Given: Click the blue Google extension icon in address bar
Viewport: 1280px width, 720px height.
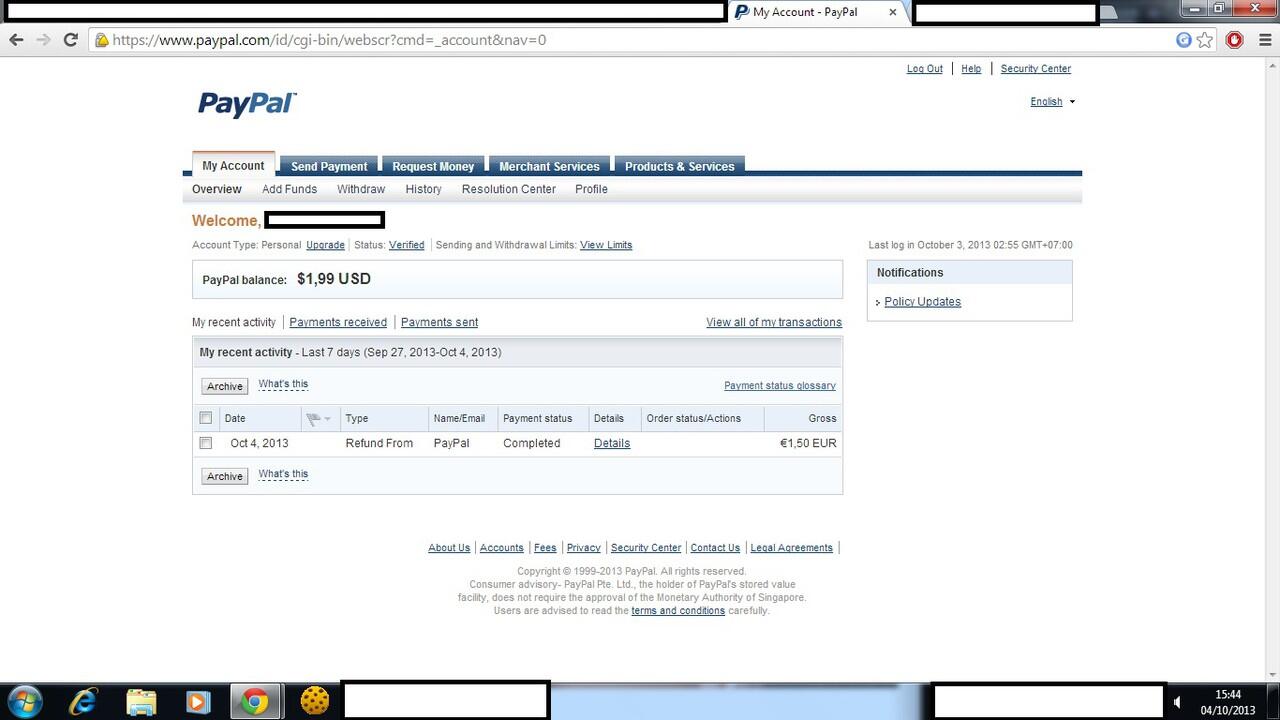Looking at the screenshot, I should [1184, 40].
